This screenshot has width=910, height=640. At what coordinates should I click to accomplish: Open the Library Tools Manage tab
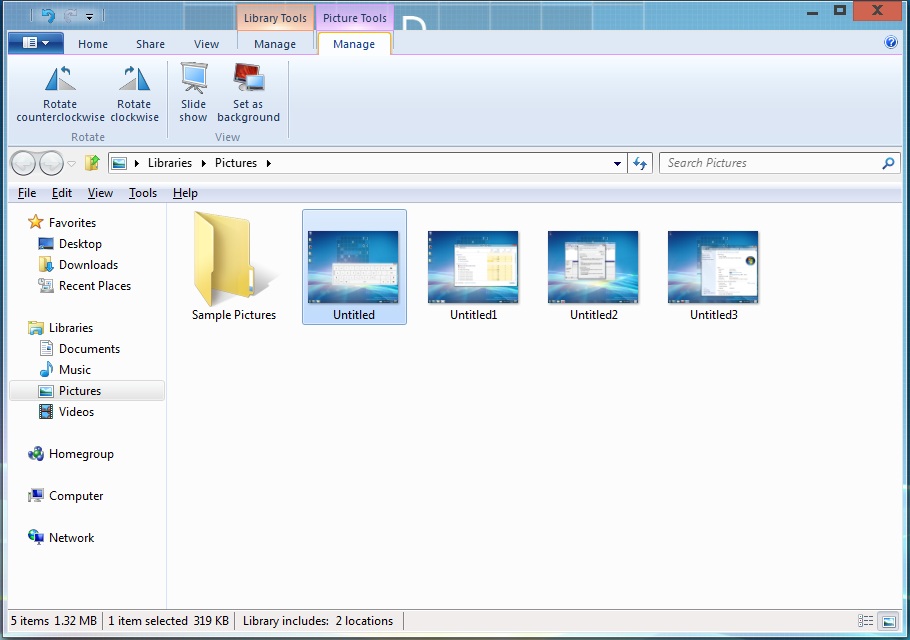click(275, 44)
